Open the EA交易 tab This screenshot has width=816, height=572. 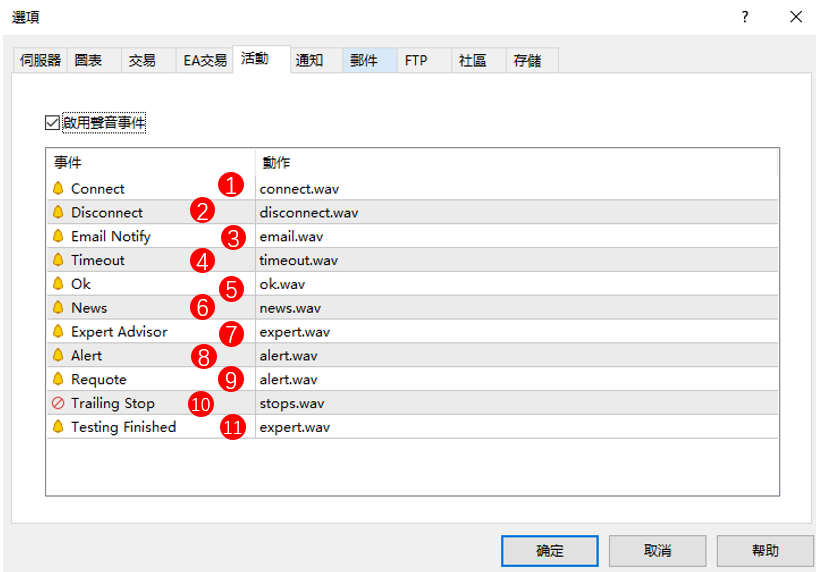(205, 60)
